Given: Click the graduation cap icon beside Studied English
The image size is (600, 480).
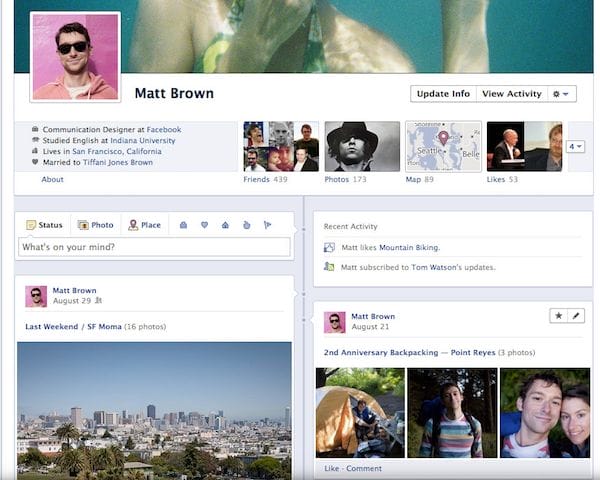Looking at the screenshot, I should (35, 140).
